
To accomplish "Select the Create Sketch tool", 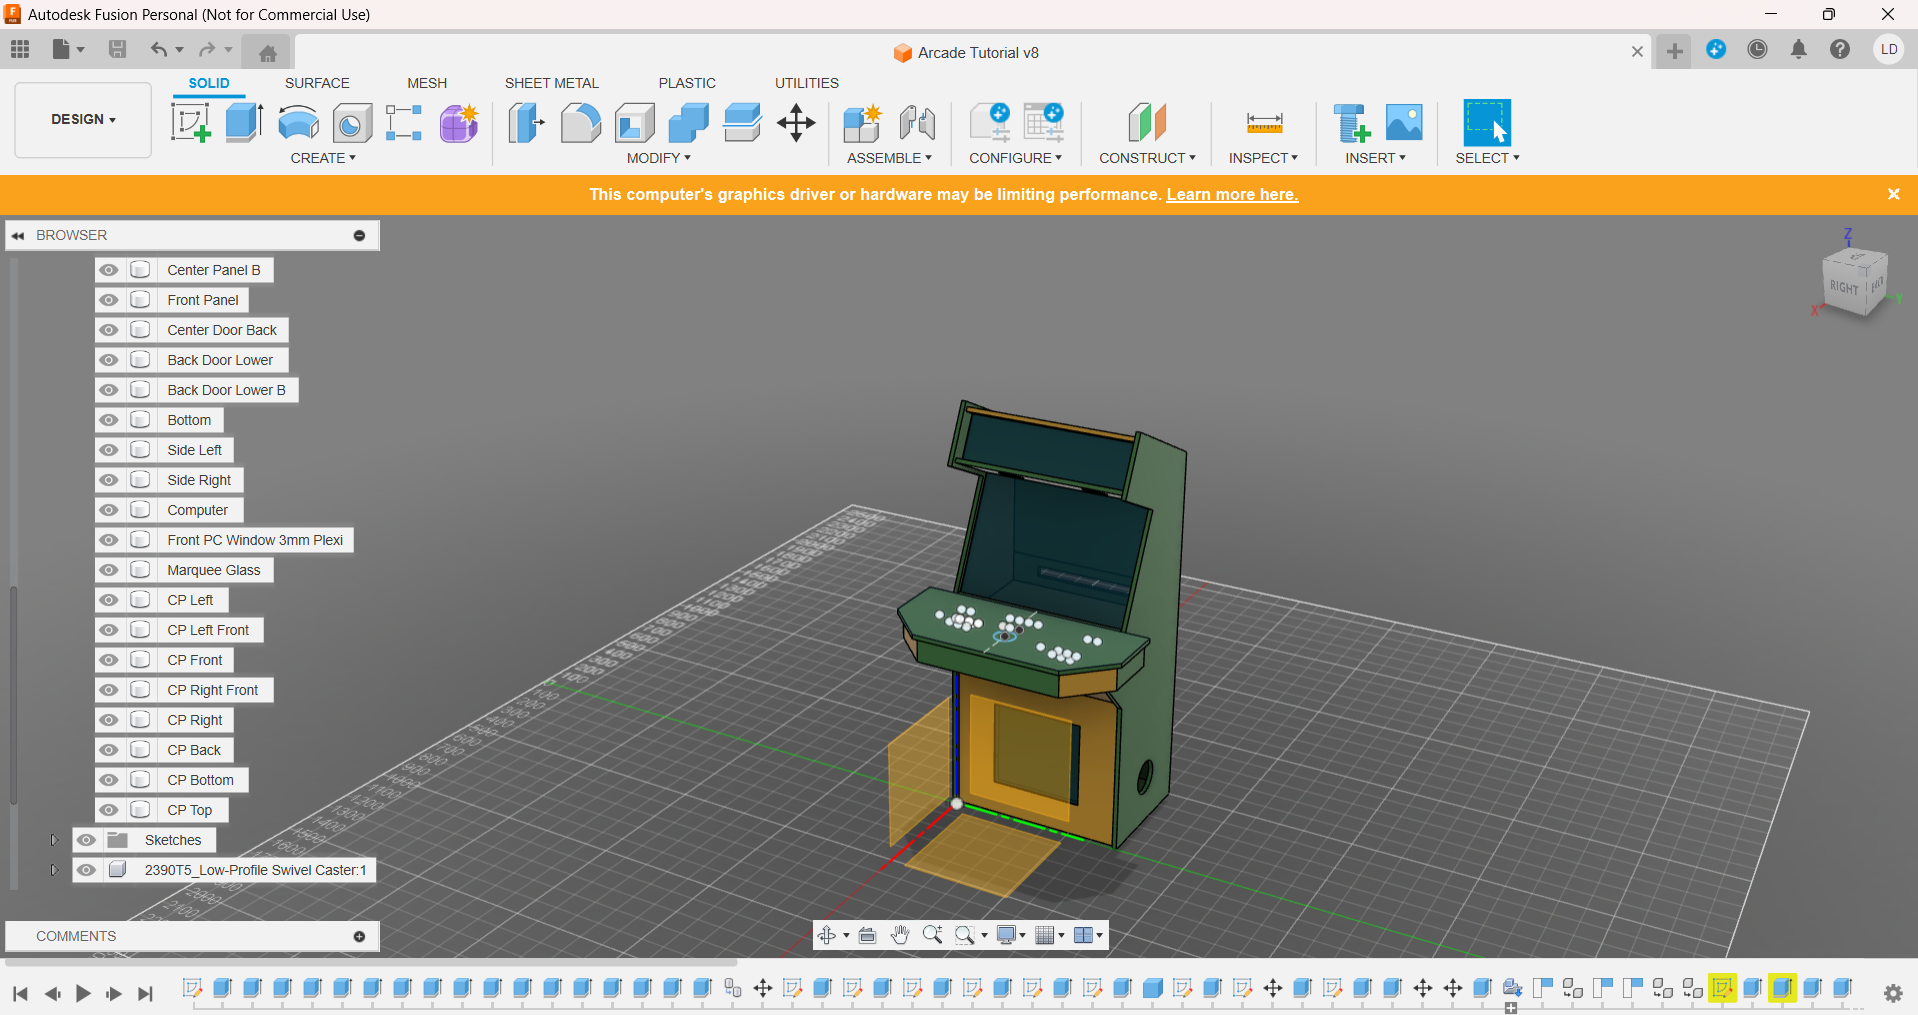I will [x=190, y=123].
